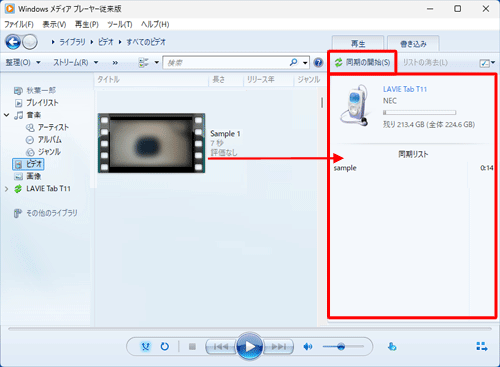The height and width of the screenshot is (367, 500).
Task: Click the Sample 1 title text
Action: pos(225,134)
